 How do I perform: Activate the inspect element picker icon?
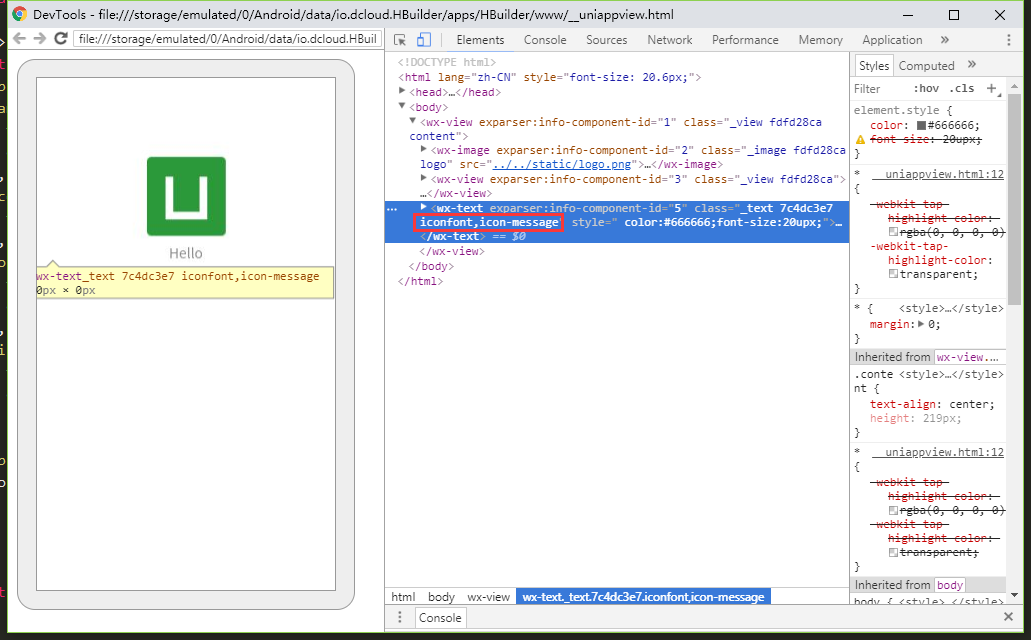point(399,40)
